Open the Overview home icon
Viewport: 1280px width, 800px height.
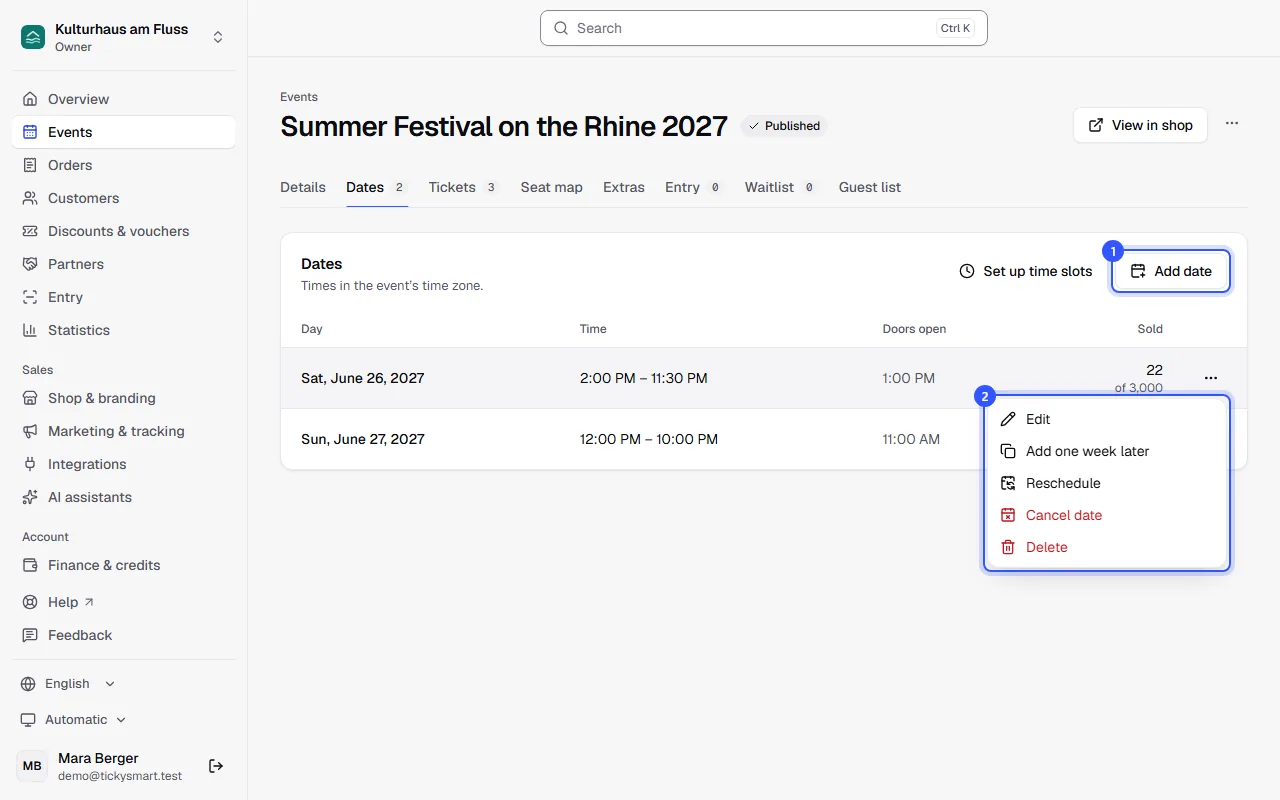pyautogui.click(x=30, y=99)
